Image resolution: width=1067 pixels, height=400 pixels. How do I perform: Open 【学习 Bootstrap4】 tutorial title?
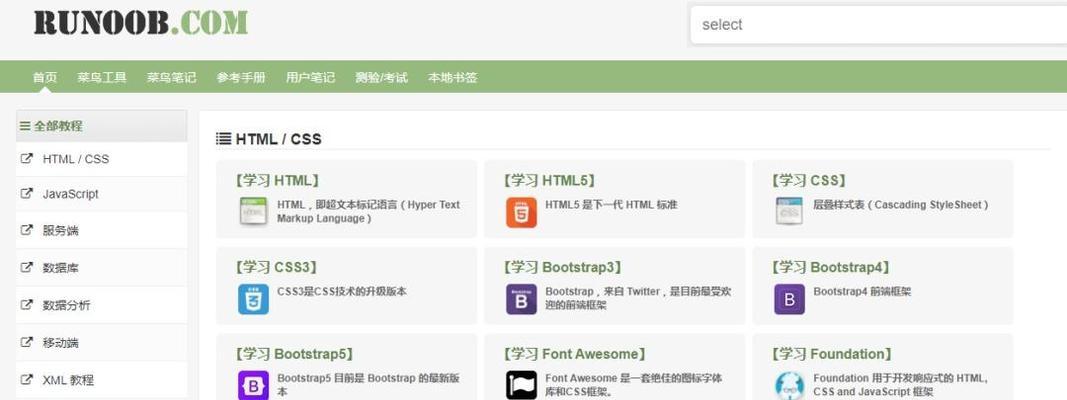[831, 267]
